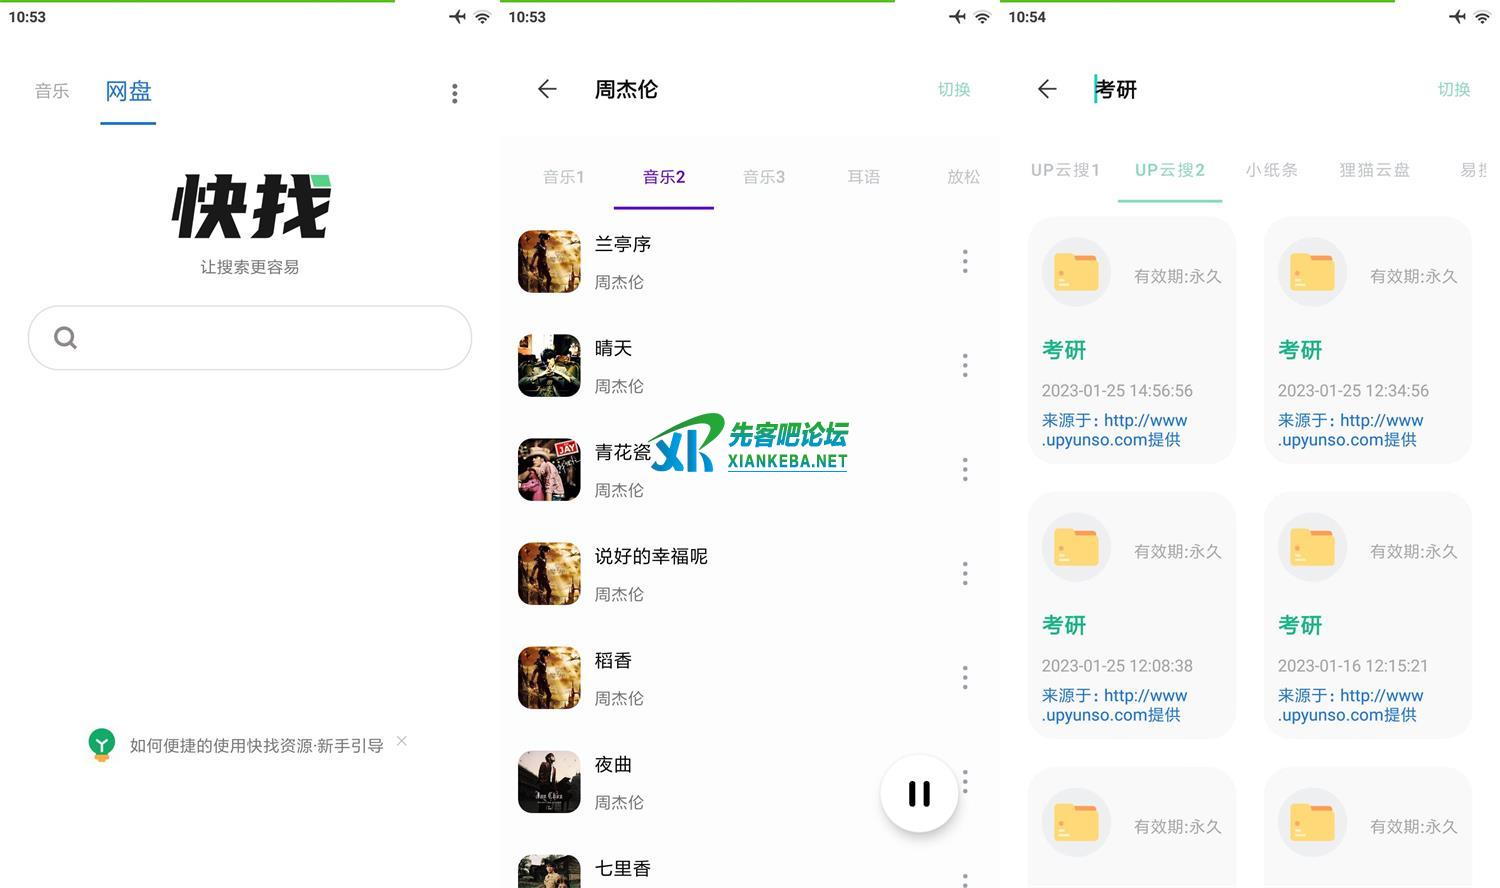Open the three-dot menu on the 网盘 screen

454,93
